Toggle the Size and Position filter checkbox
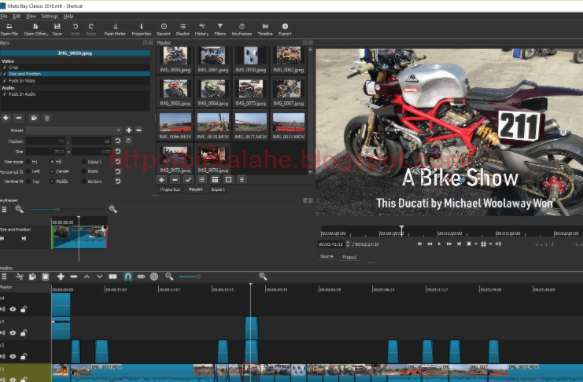Viewport: 583px width, 382px height. [x=4, y=74]
